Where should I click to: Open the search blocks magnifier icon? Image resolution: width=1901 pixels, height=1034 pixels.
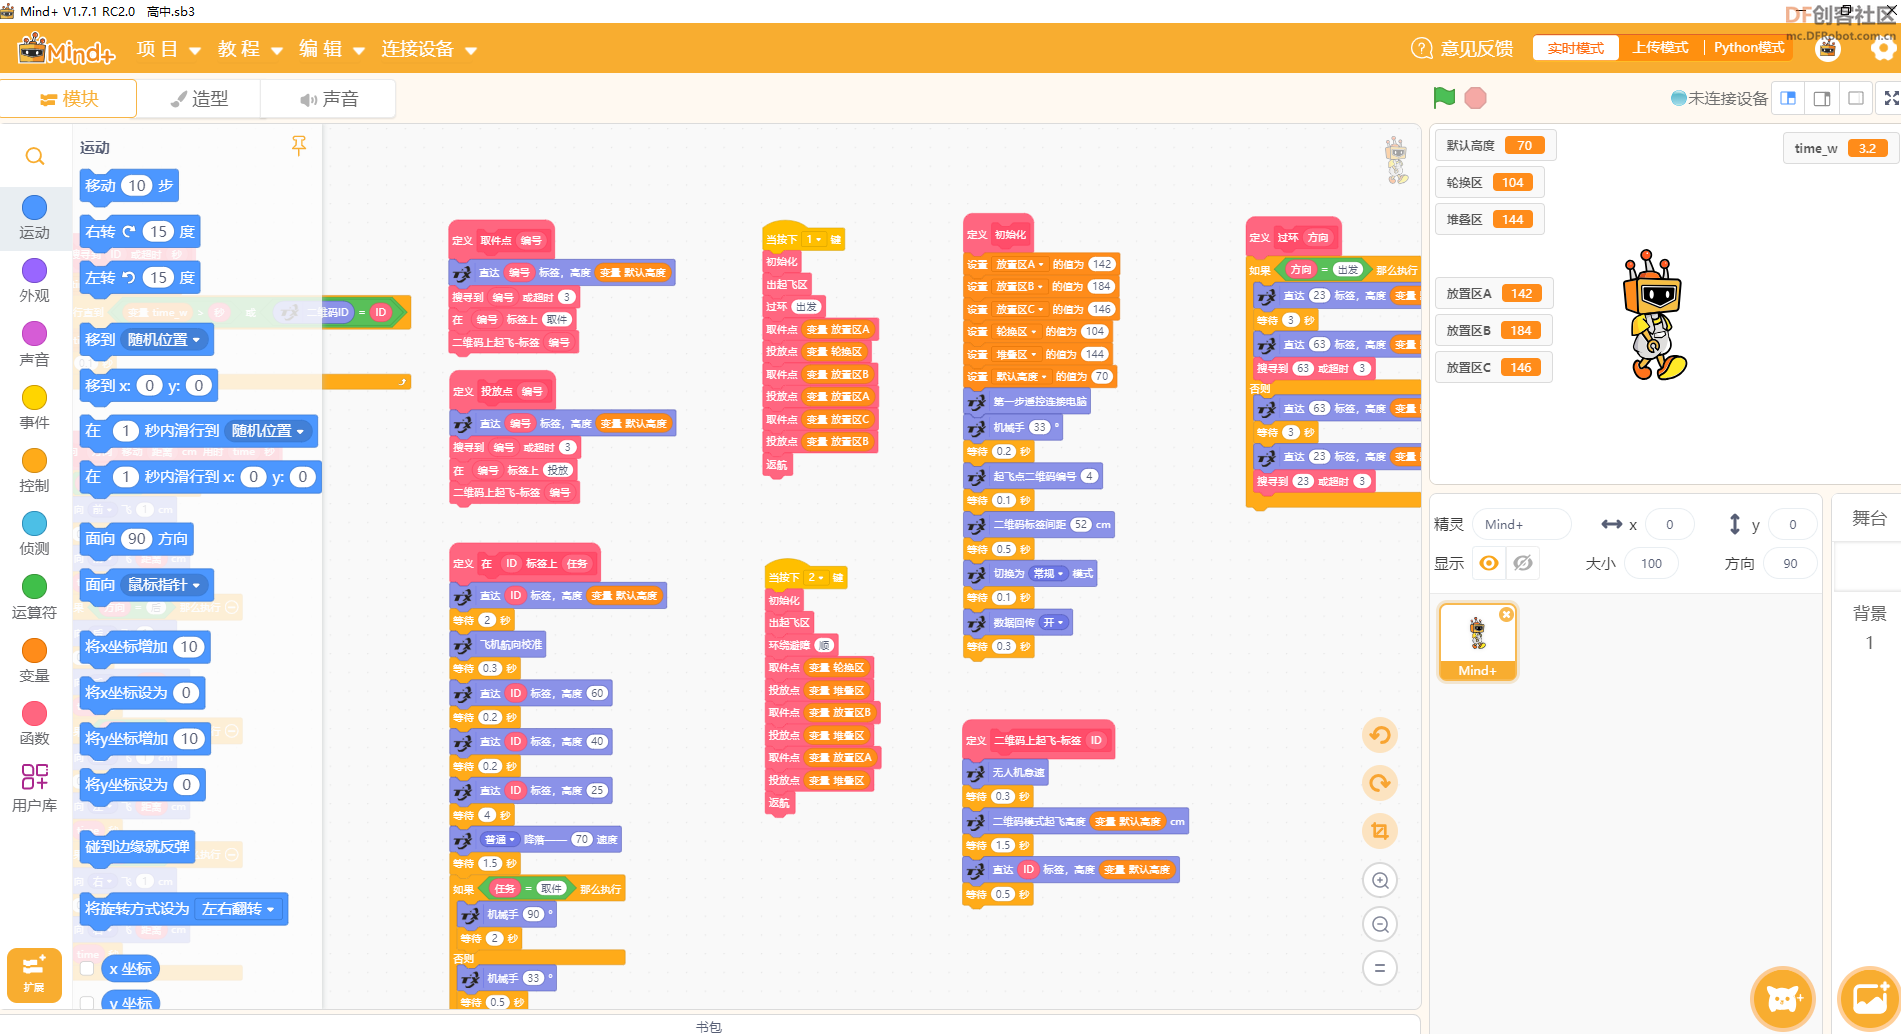(x=35, y=157)
